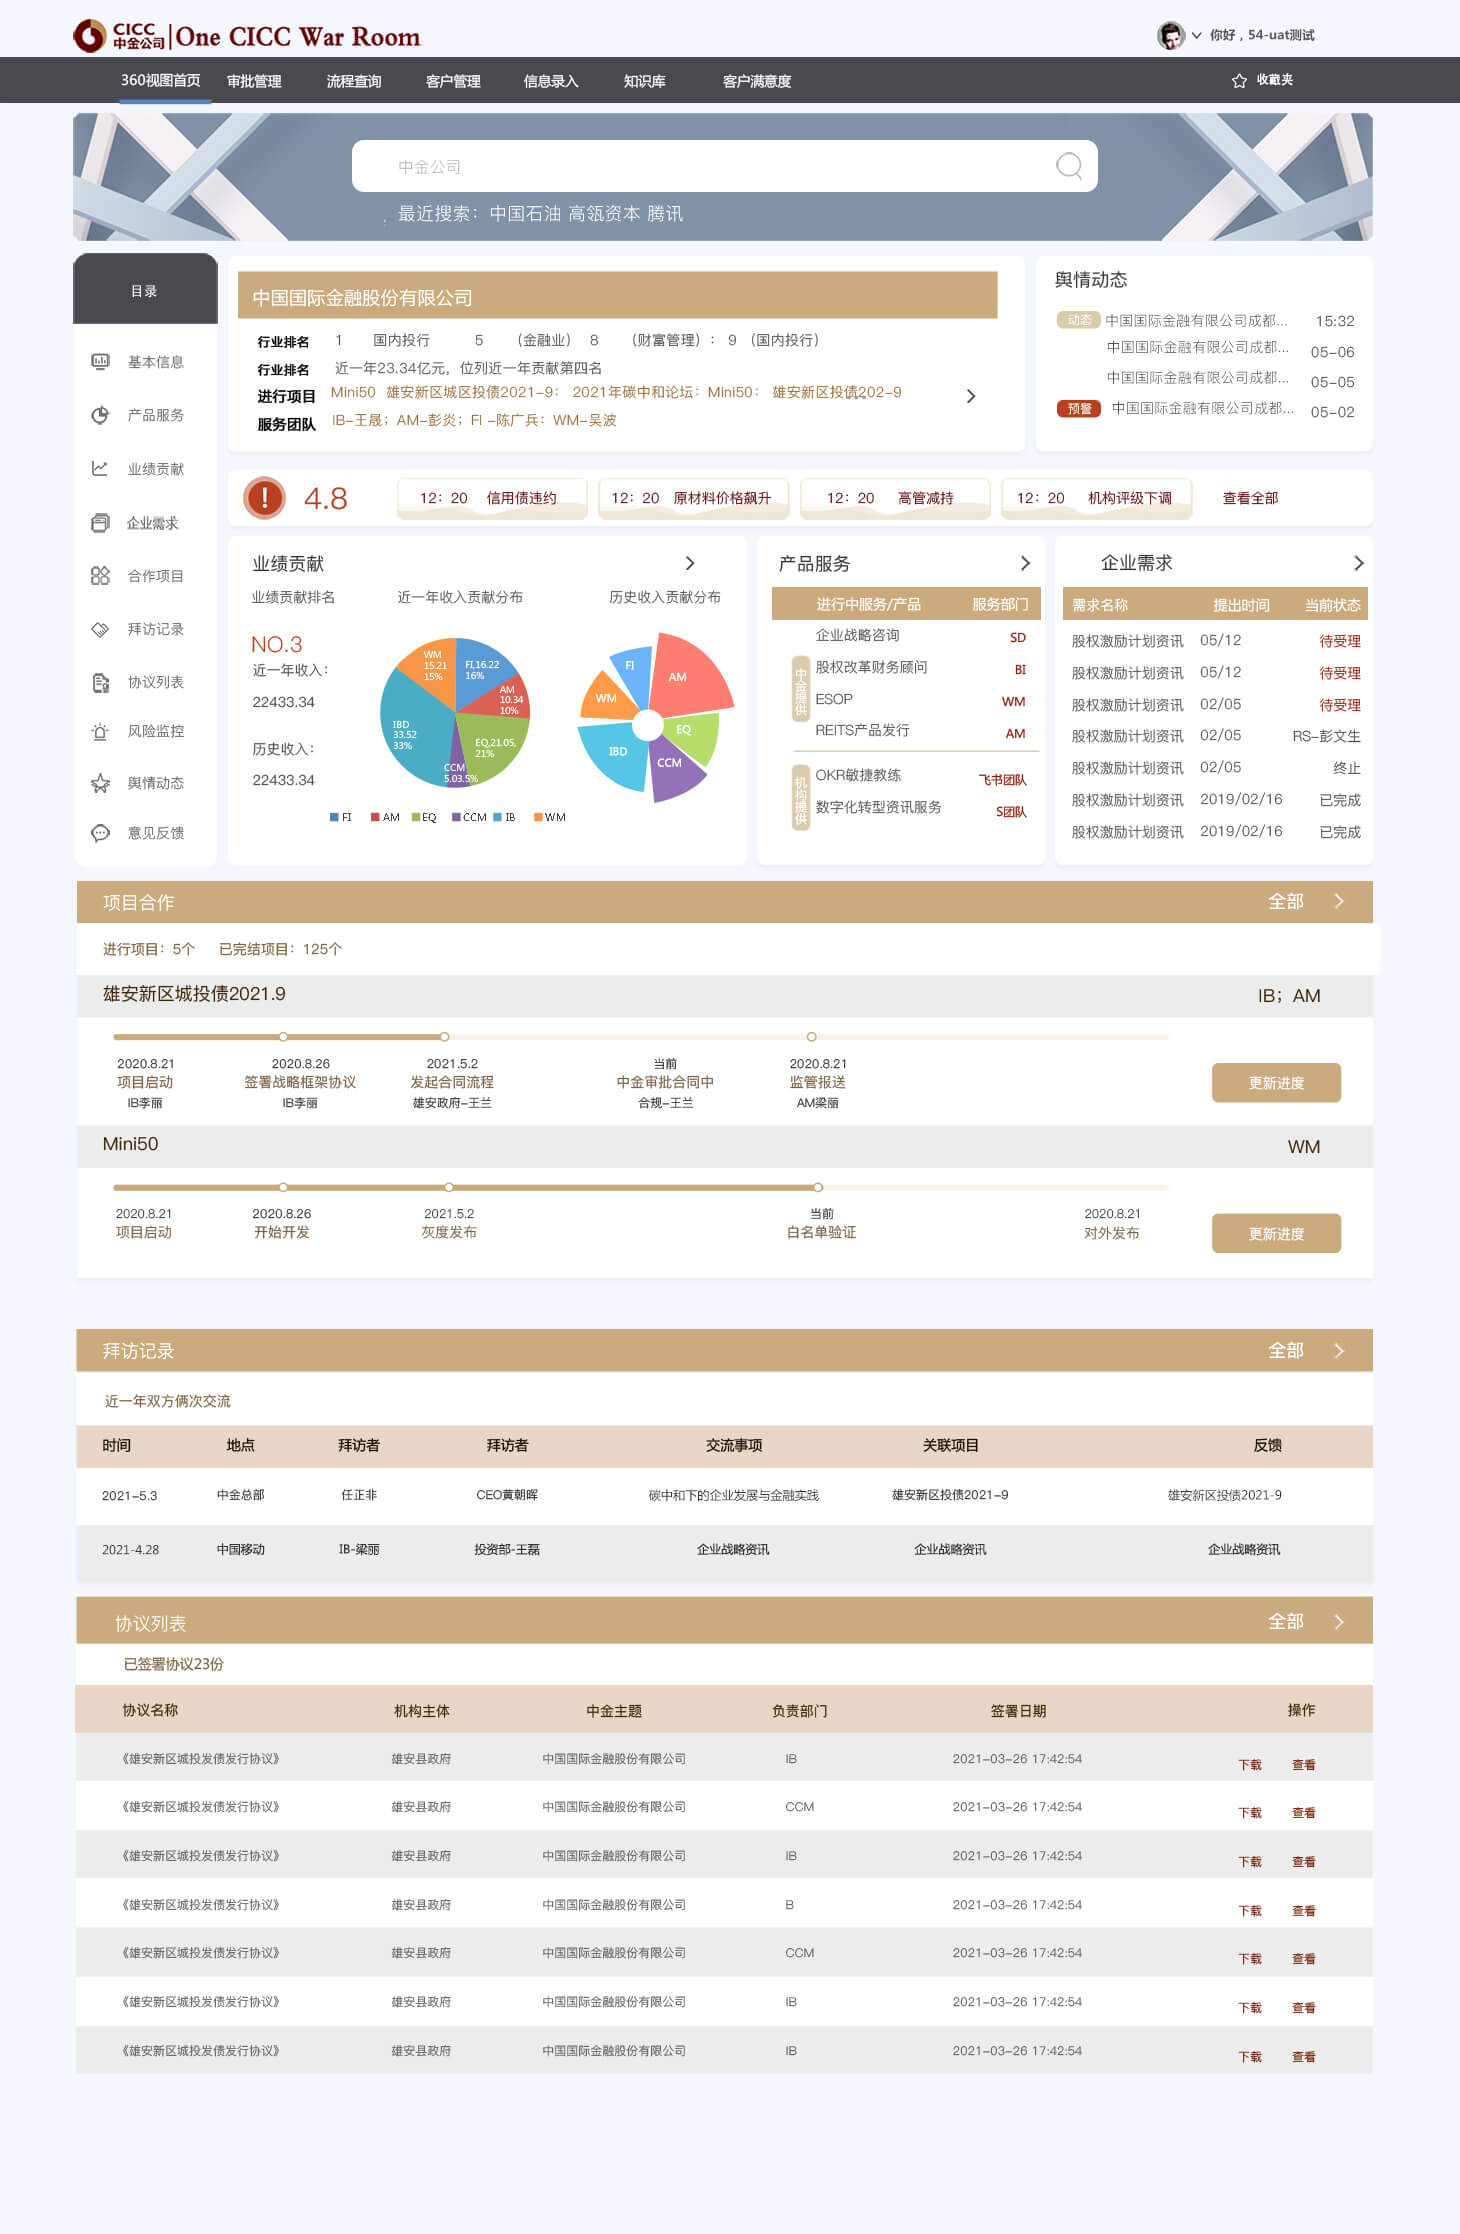Click 发起合同流程 timeline marker
Viewport: 1460px width, 2234px height.
(x=445, y=1037)
